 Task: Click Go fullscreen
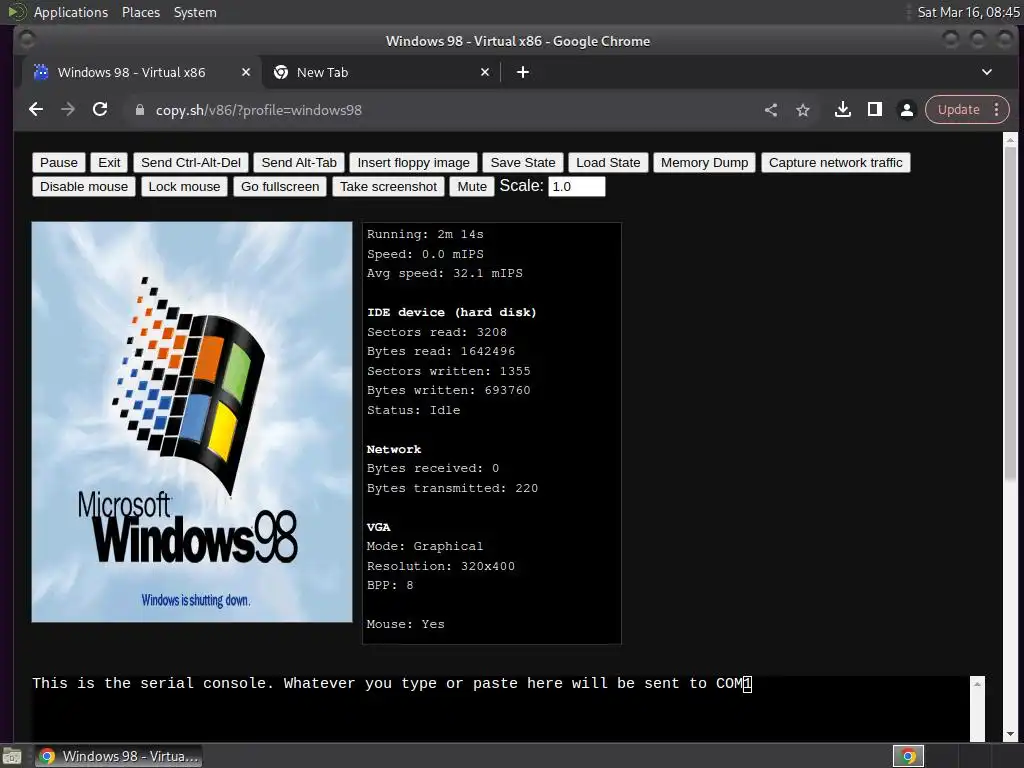click(280, 187)
